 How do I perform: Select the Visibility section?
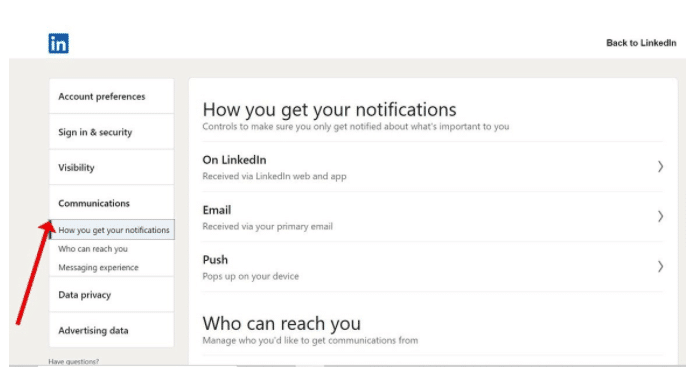[x=112, y=167]
